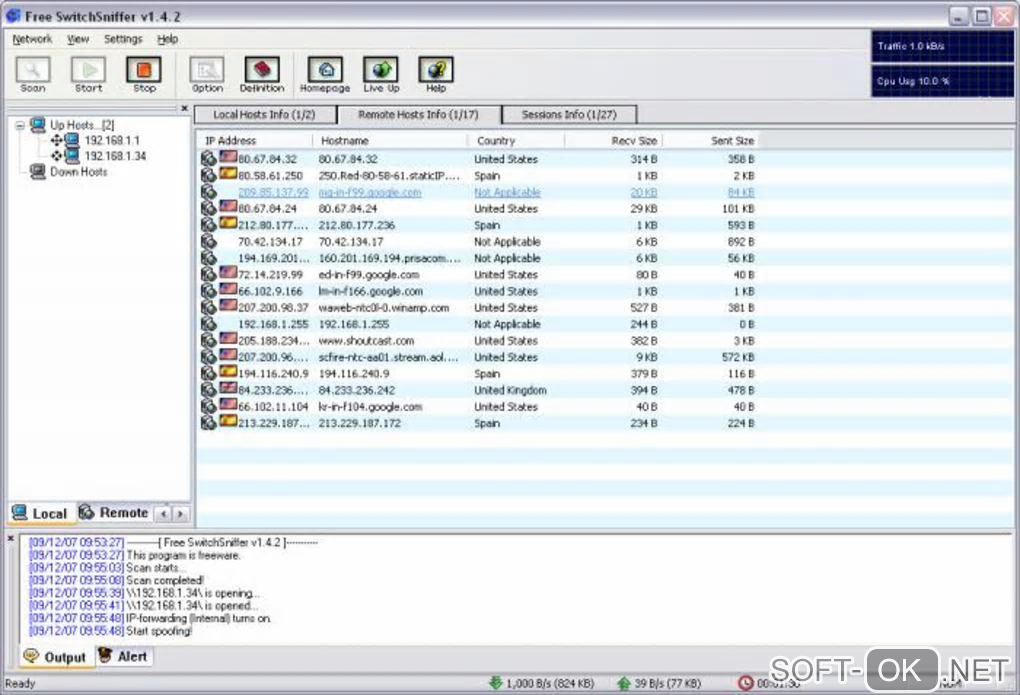Click the mg-in-f99.google.com hostname link
The width and height of the screenshot is (1020, 695).
[x=369, y=193]
